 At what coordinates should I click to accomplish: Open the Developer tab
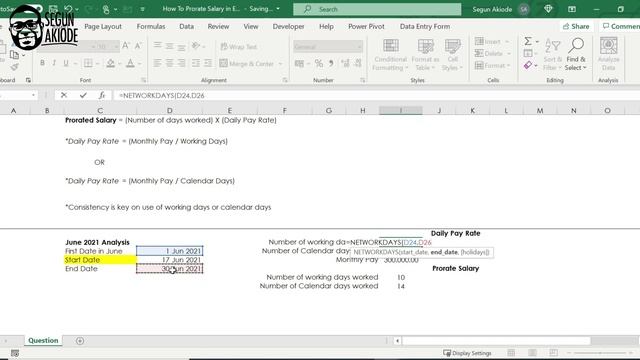coord(288,26)
